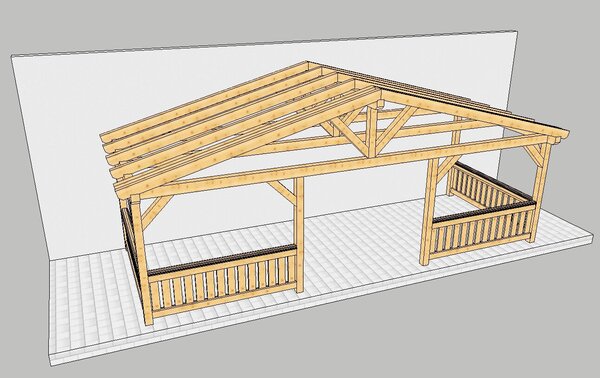Select knee brace on front left corner post

tap(155, 211)
